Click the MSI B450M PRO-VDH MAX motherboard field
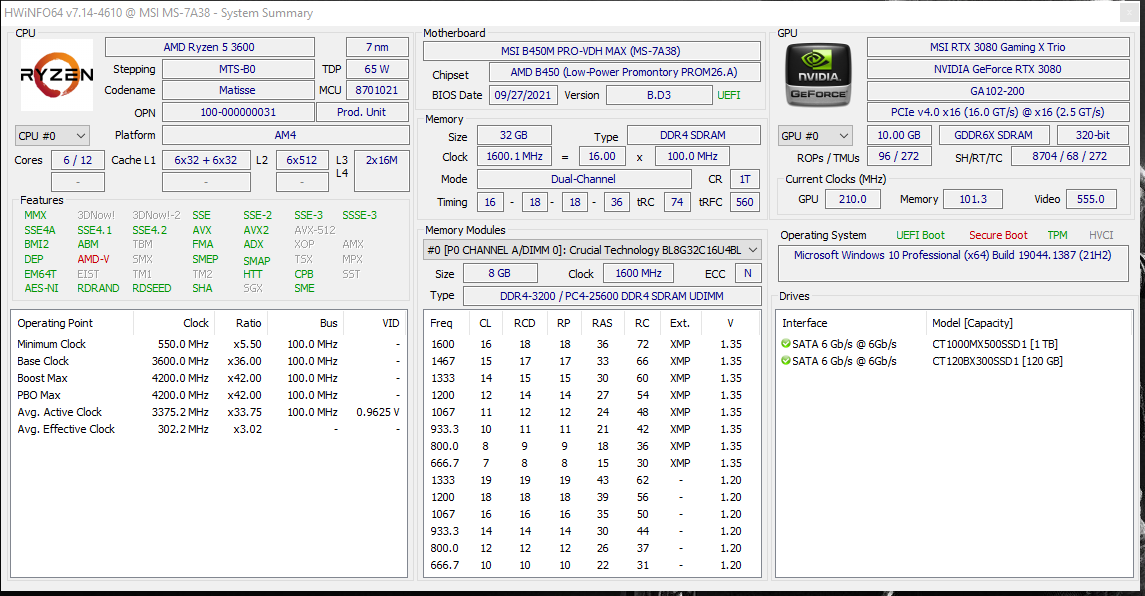The width and height of the screenshot is (1145, 596). coord(591,51)
